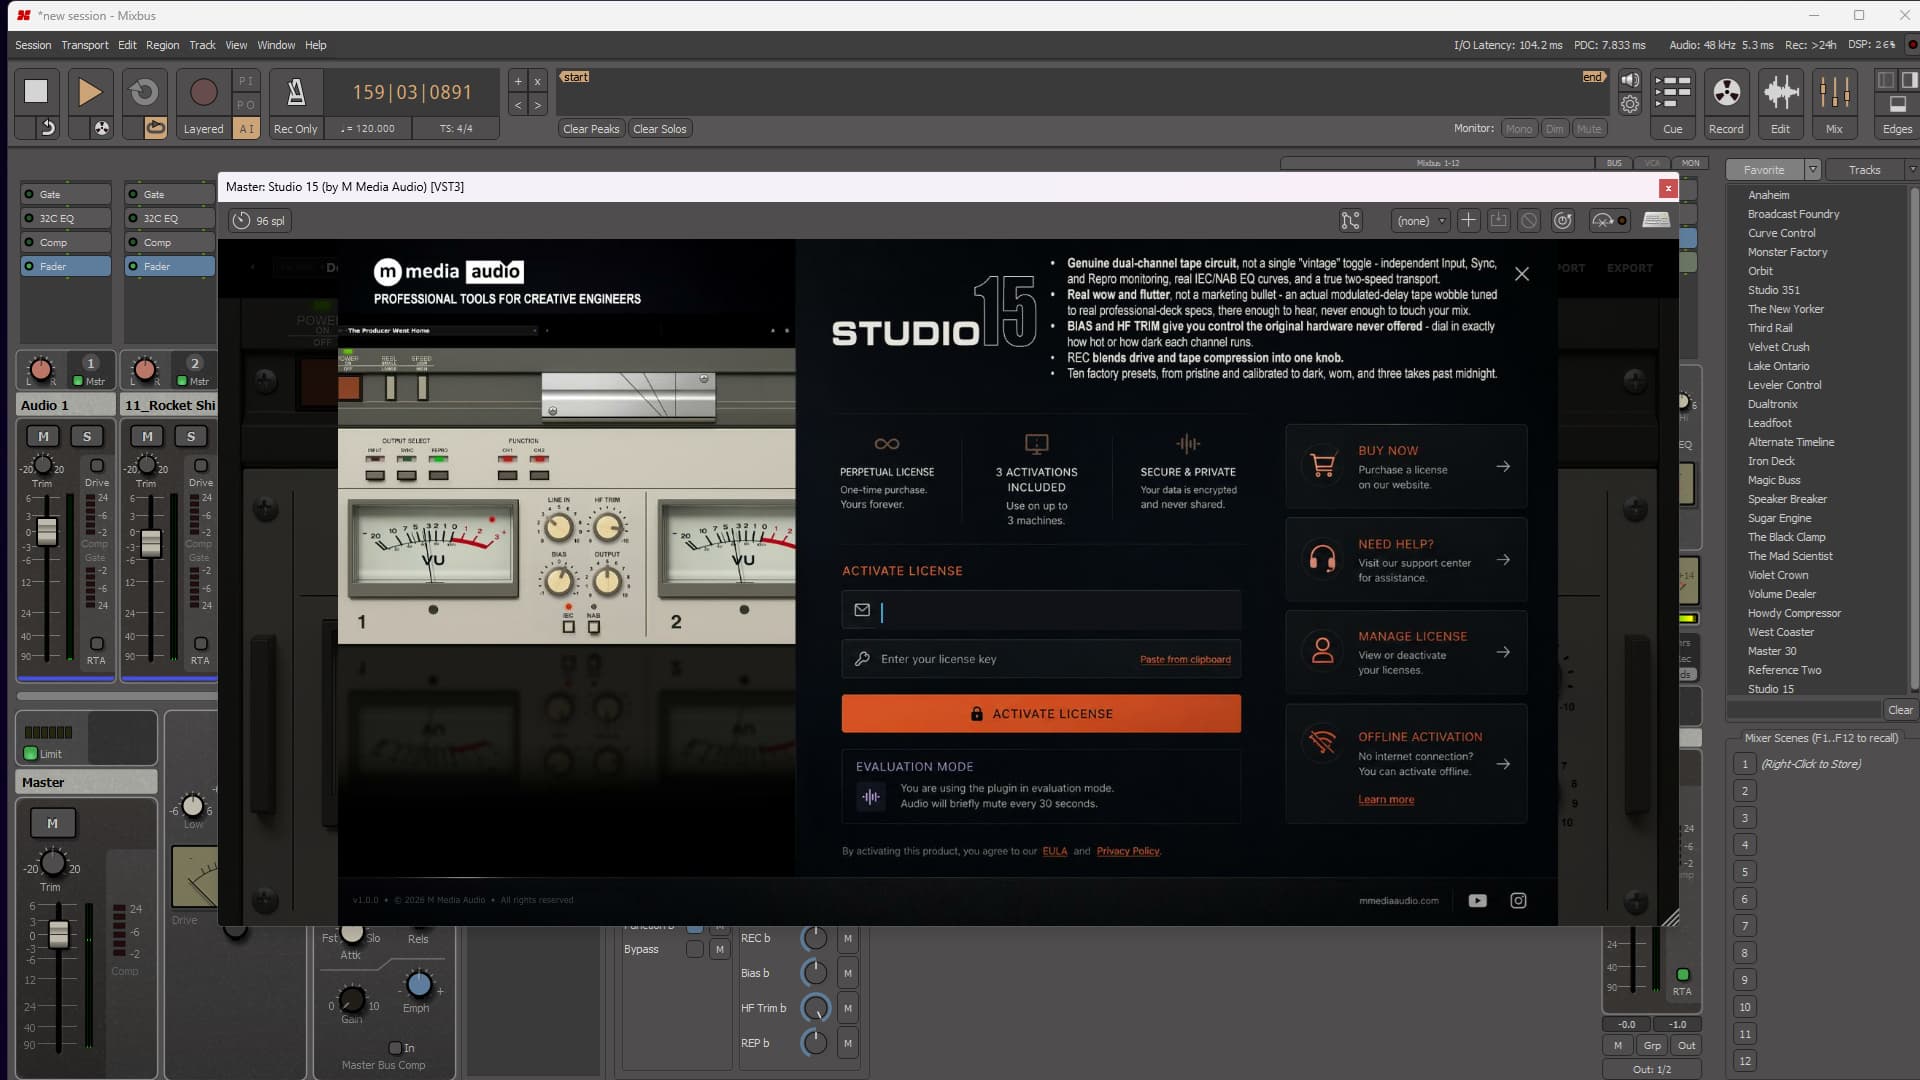
Task: Expand the Favorite dropdown arrow
Action: [x=1812, y=170]
